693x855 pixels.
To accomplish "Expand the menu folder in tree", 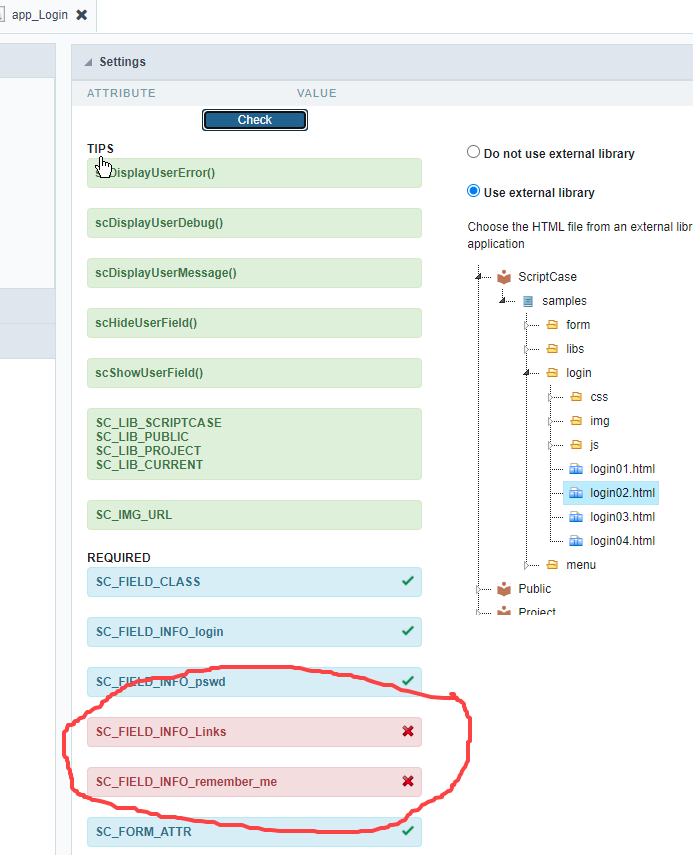I will click(527, 565).
